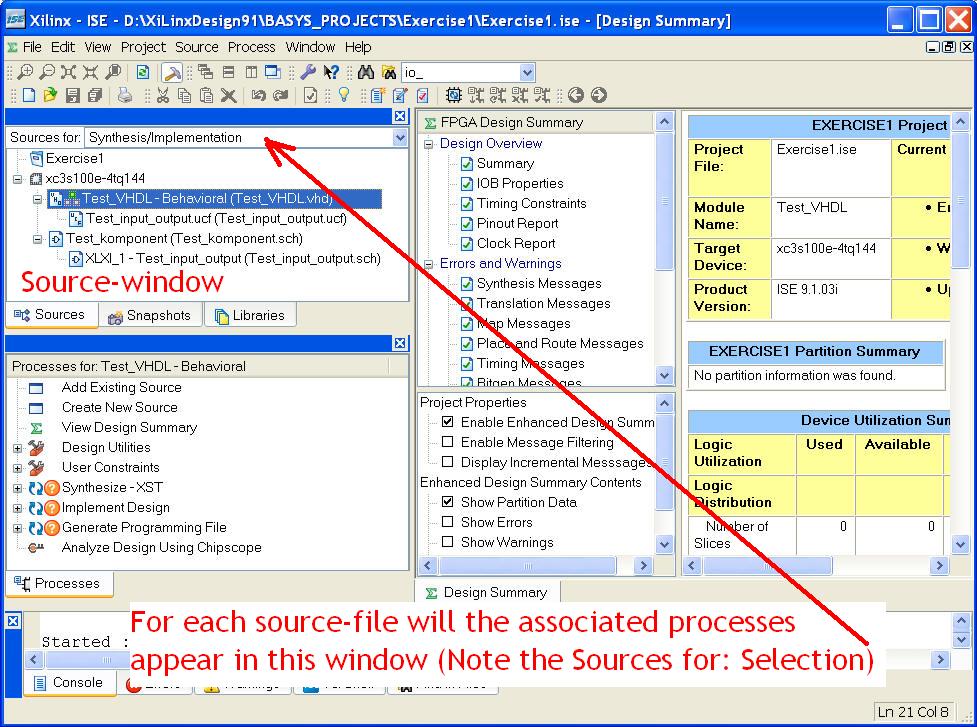Click the Find in Files folder-binoculars icon
Screen dimensions: 977x727
(389, 72)
